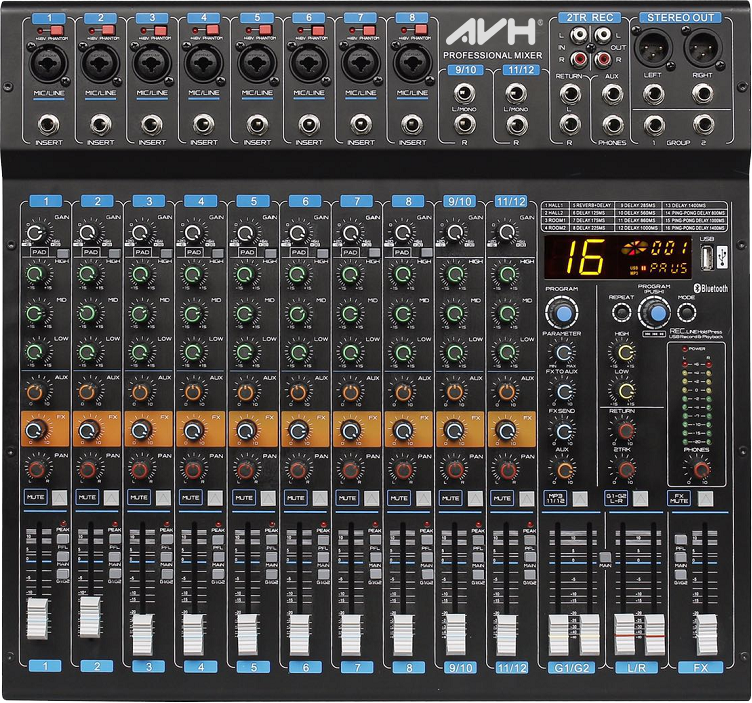
Task: Mute channel 1 with its mute button
Action: point(59,498)
